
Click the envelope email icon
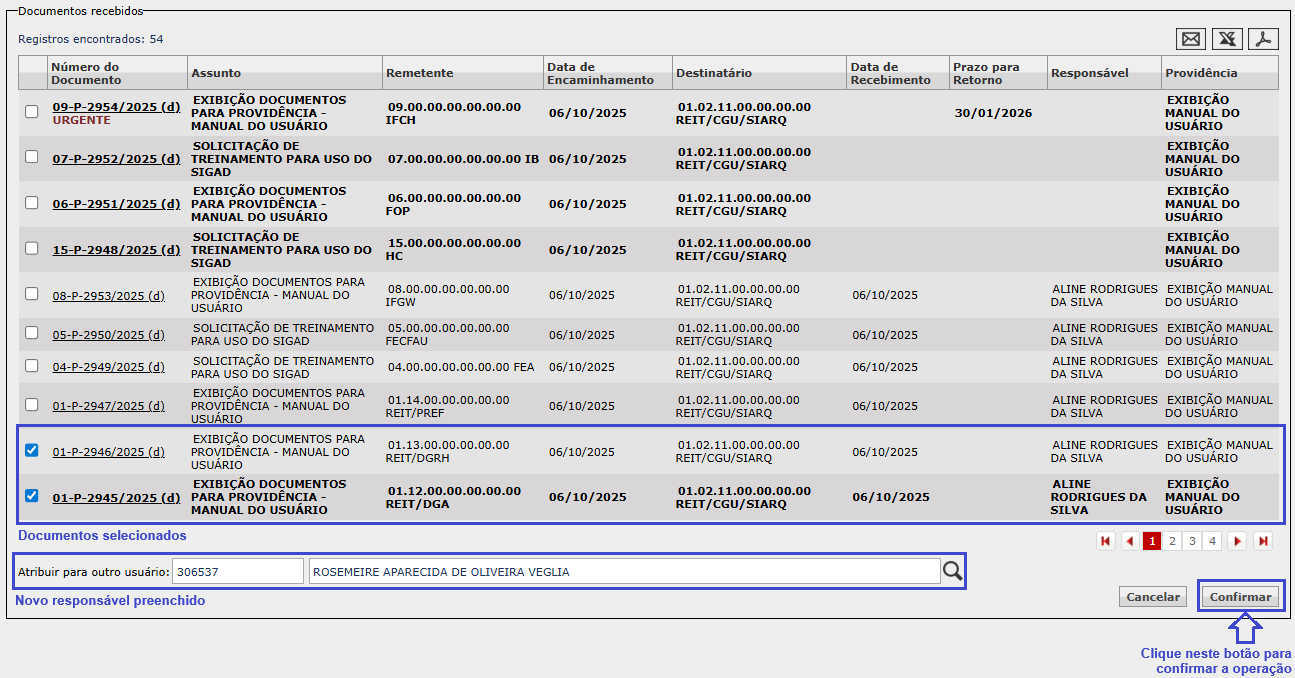1191,39
